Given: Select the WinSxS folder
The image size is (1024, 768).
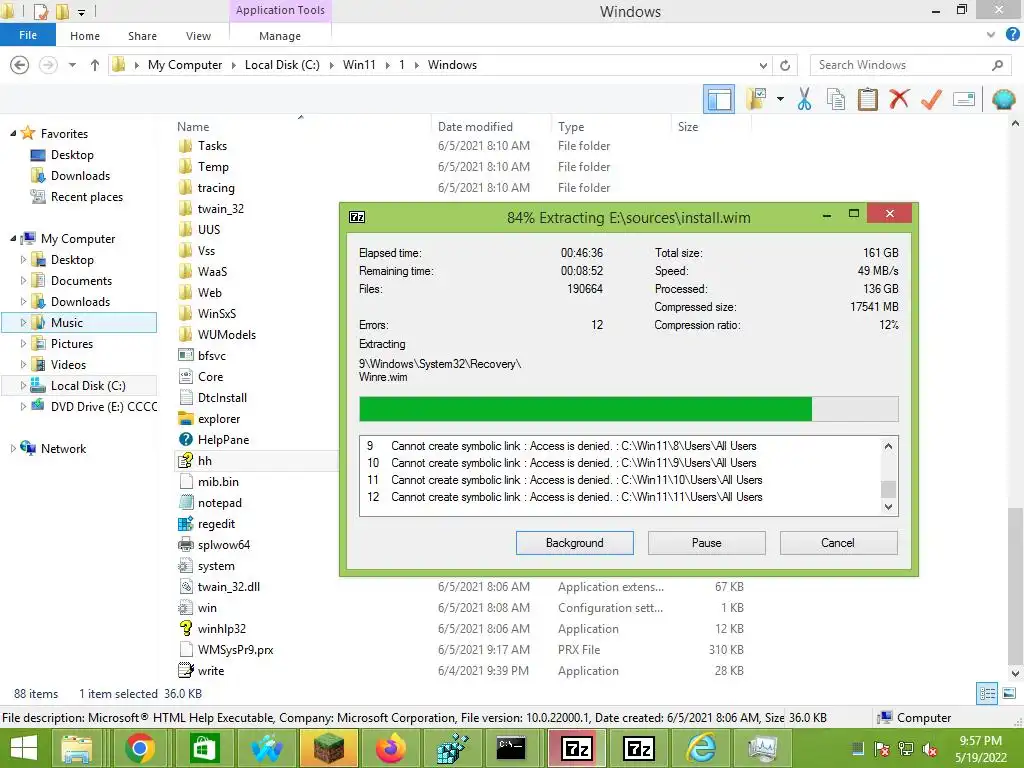Looking at the screenshot, I should 217,313.
